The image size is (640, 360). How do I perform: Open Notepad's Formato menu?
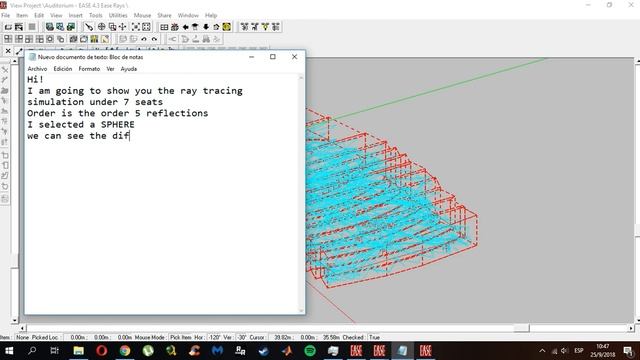pyautogui.click(x=89, y=69)
